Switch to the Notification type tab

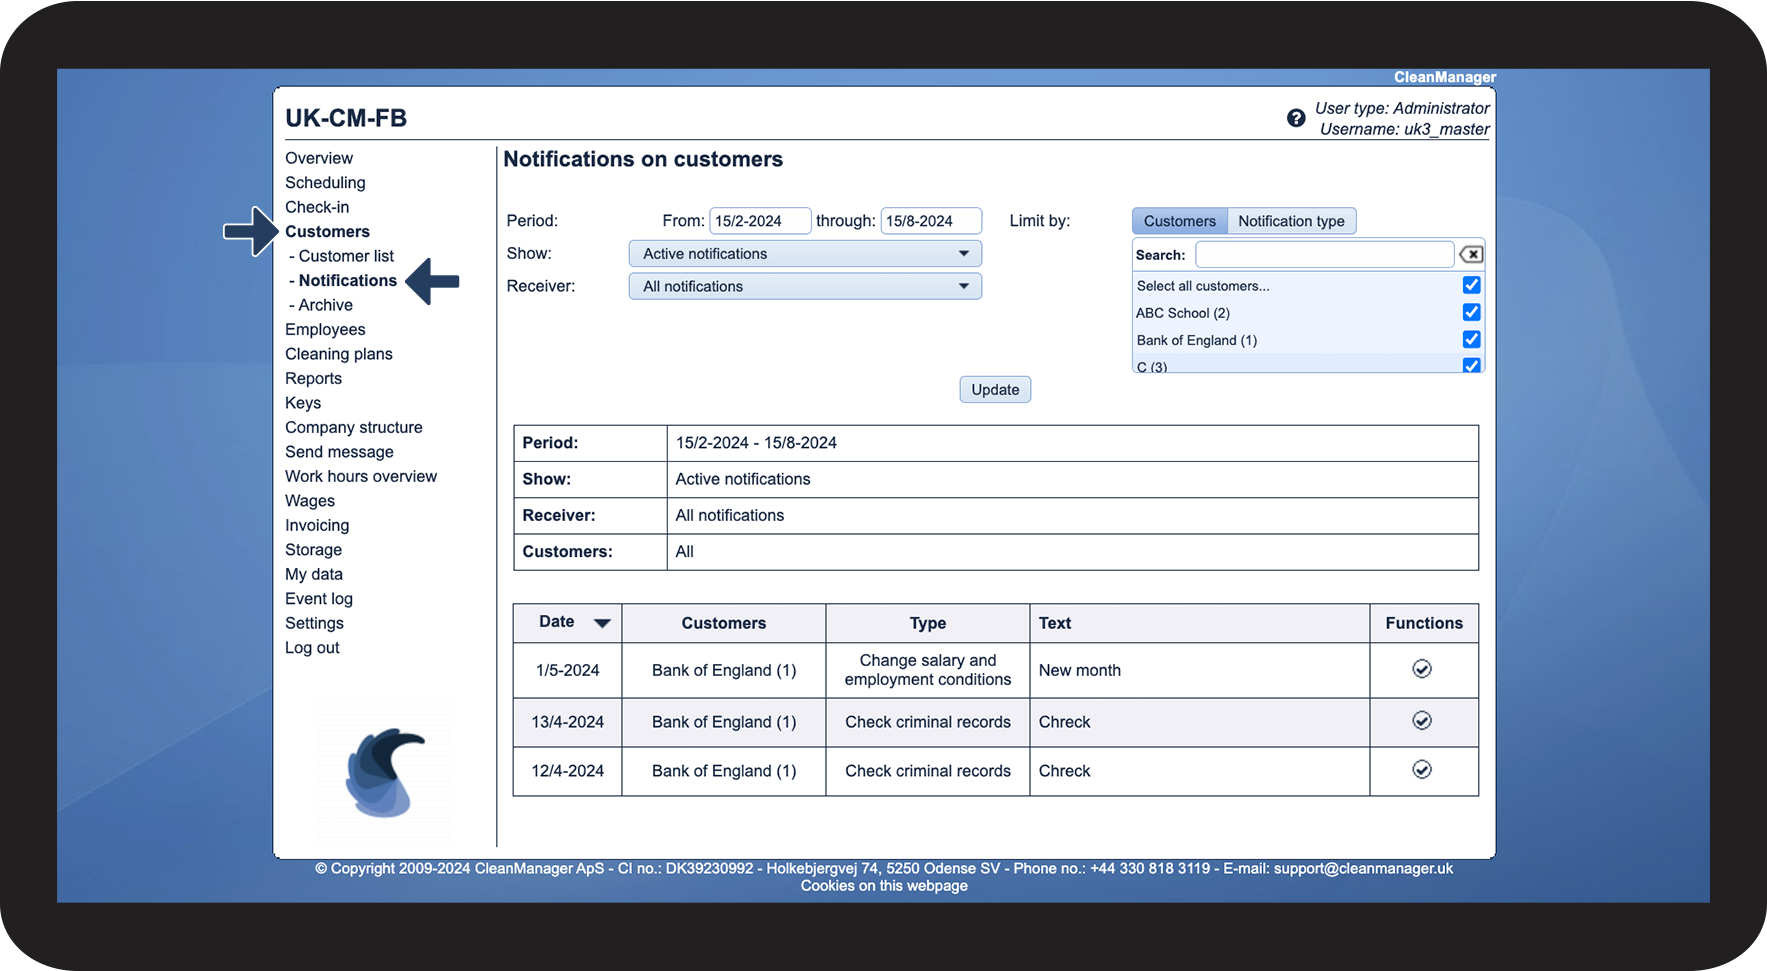1291,221
